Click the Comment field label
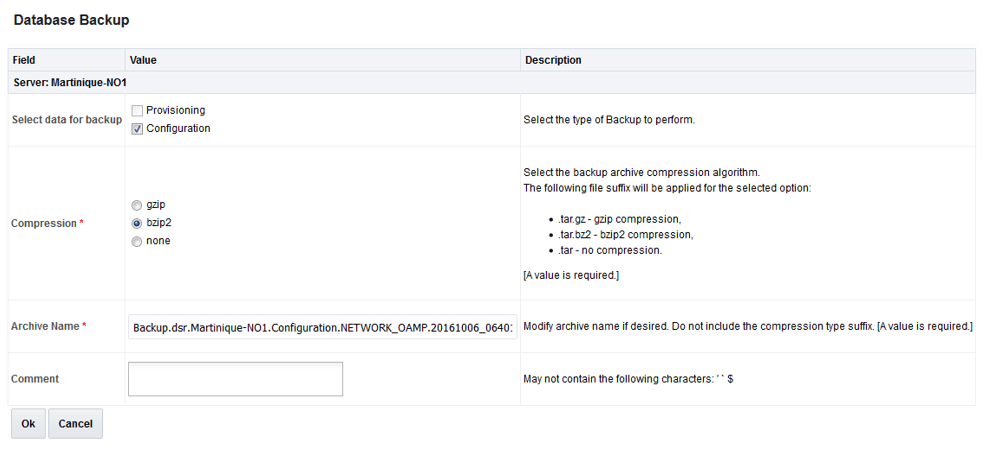Viewport: 984px width, 452px height. 35,379
